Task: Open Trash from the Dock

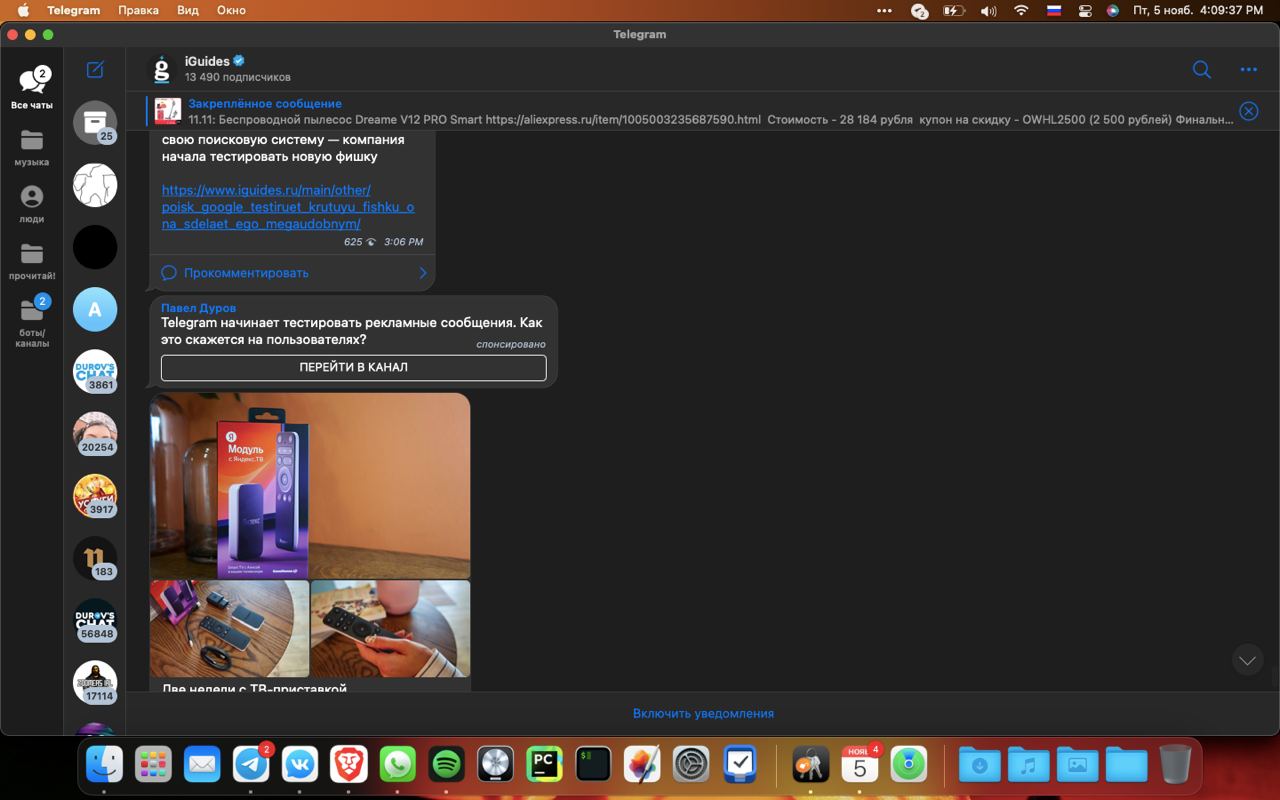Action: click(x=1175, y=765)
